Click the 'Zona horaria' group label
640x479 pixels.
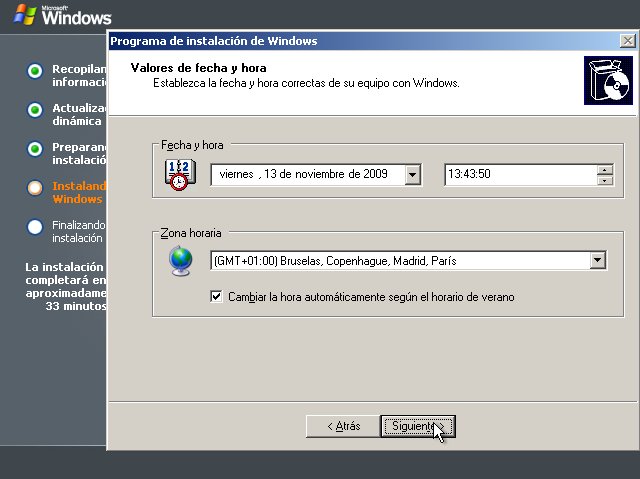tap(191, 233)
